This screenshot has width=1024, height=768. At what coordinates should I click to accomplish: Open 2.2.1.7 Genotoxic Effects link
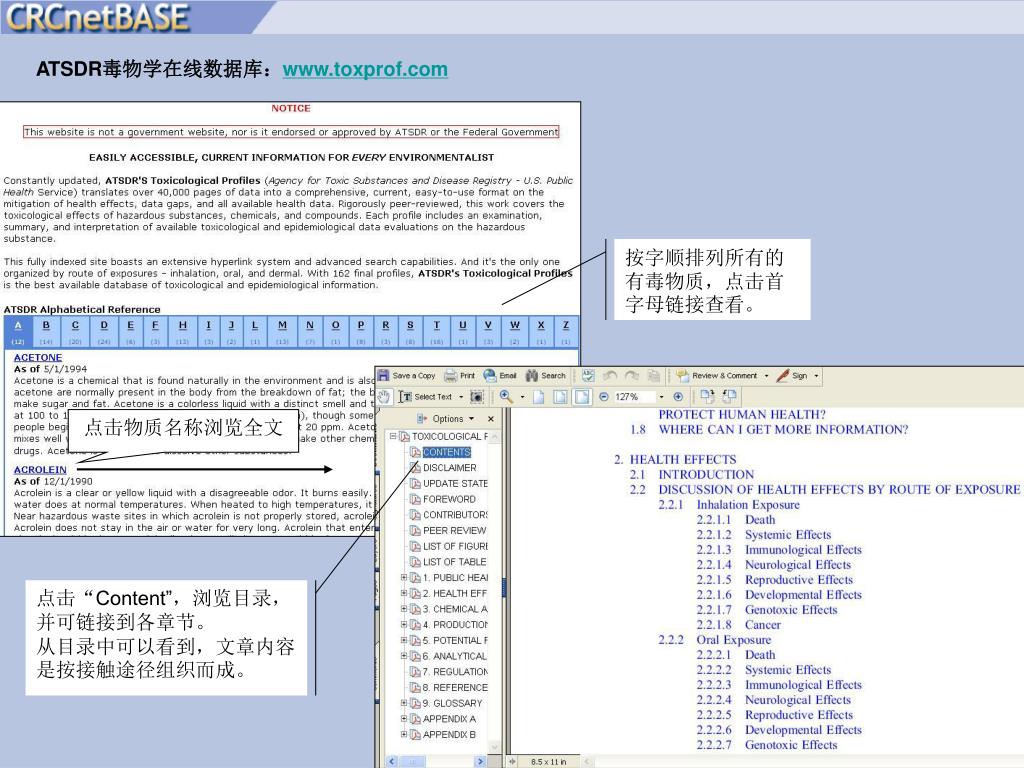[767, 610]
